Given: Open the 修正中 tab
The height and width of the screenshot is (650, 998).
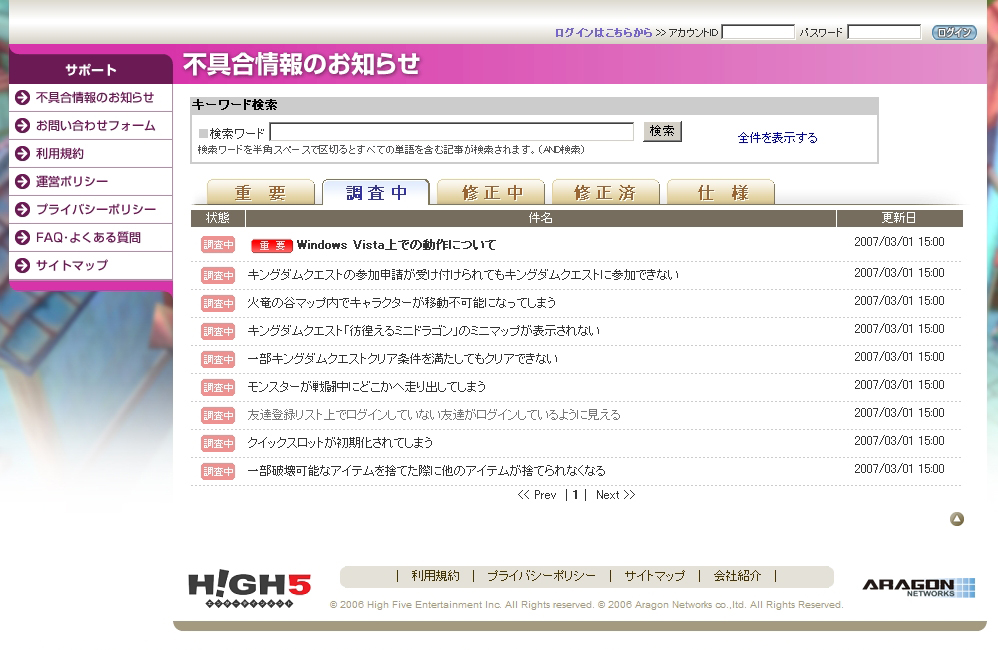Looking at the screenshot, I should point(491,193).
